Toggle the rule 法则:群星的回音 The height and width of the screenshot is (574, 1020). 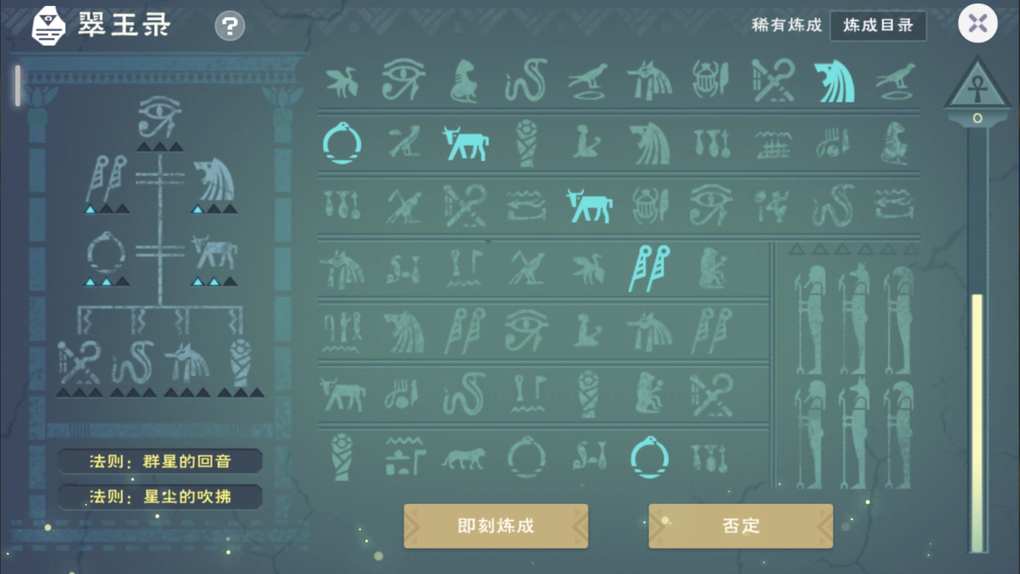click(160, 461)
